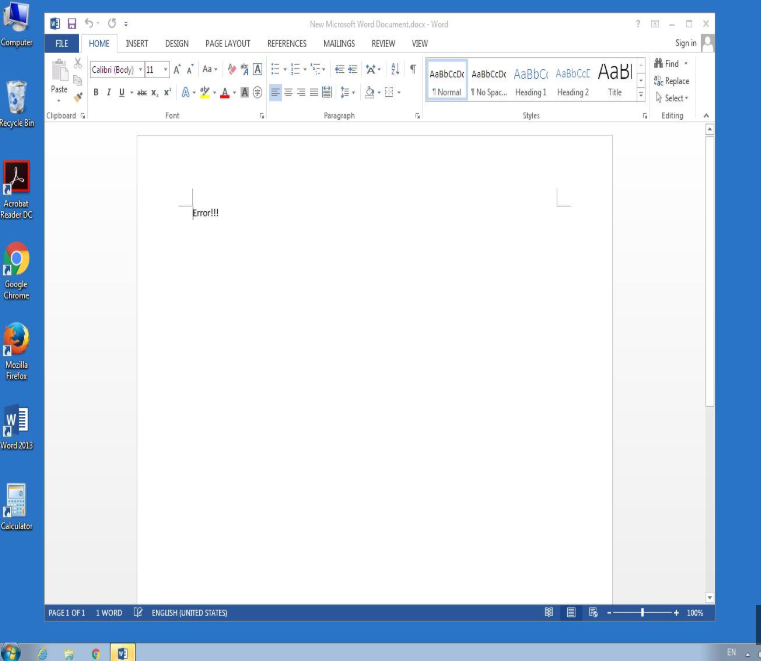Center align the paragraph
The width and height of the screenshot is (761, 661).
(288, 92)
